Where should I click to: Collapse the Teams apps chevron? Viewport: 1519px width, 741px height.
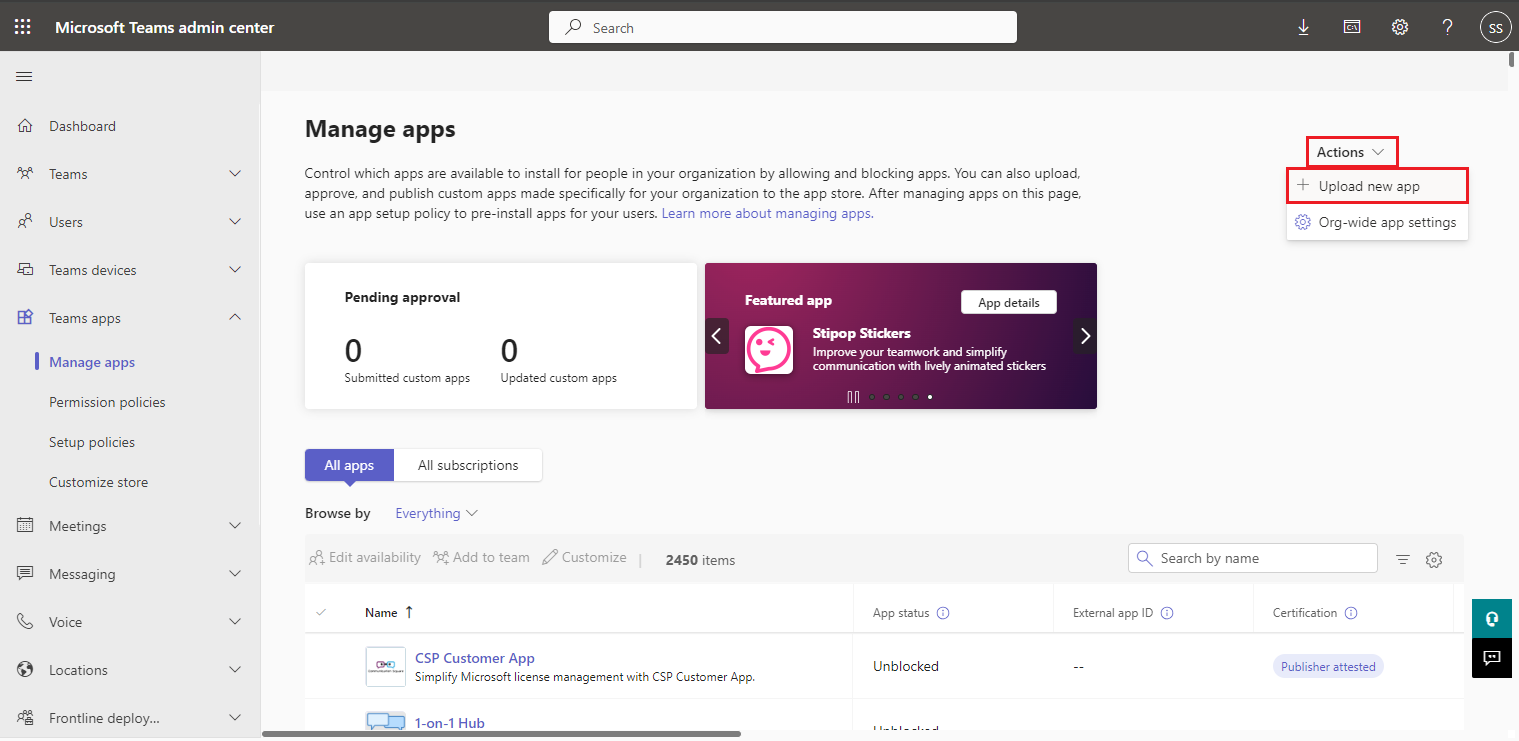[x=235, y=318]
